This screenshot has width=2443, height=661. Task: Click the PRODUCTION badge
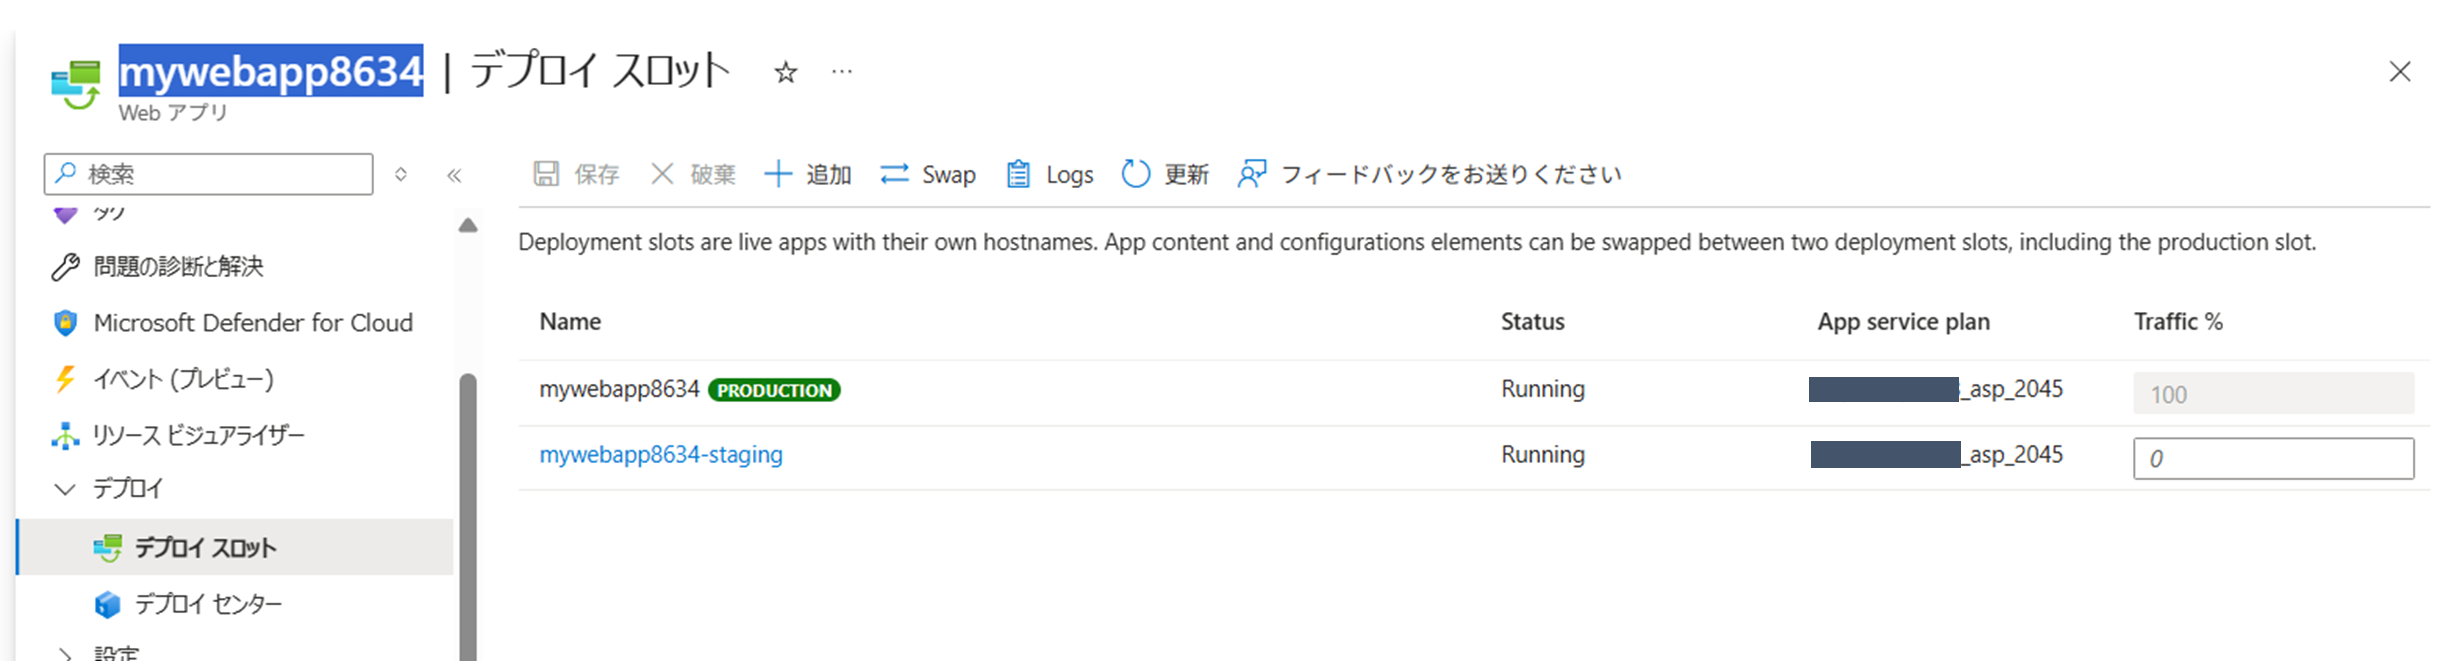coord(774,390)
